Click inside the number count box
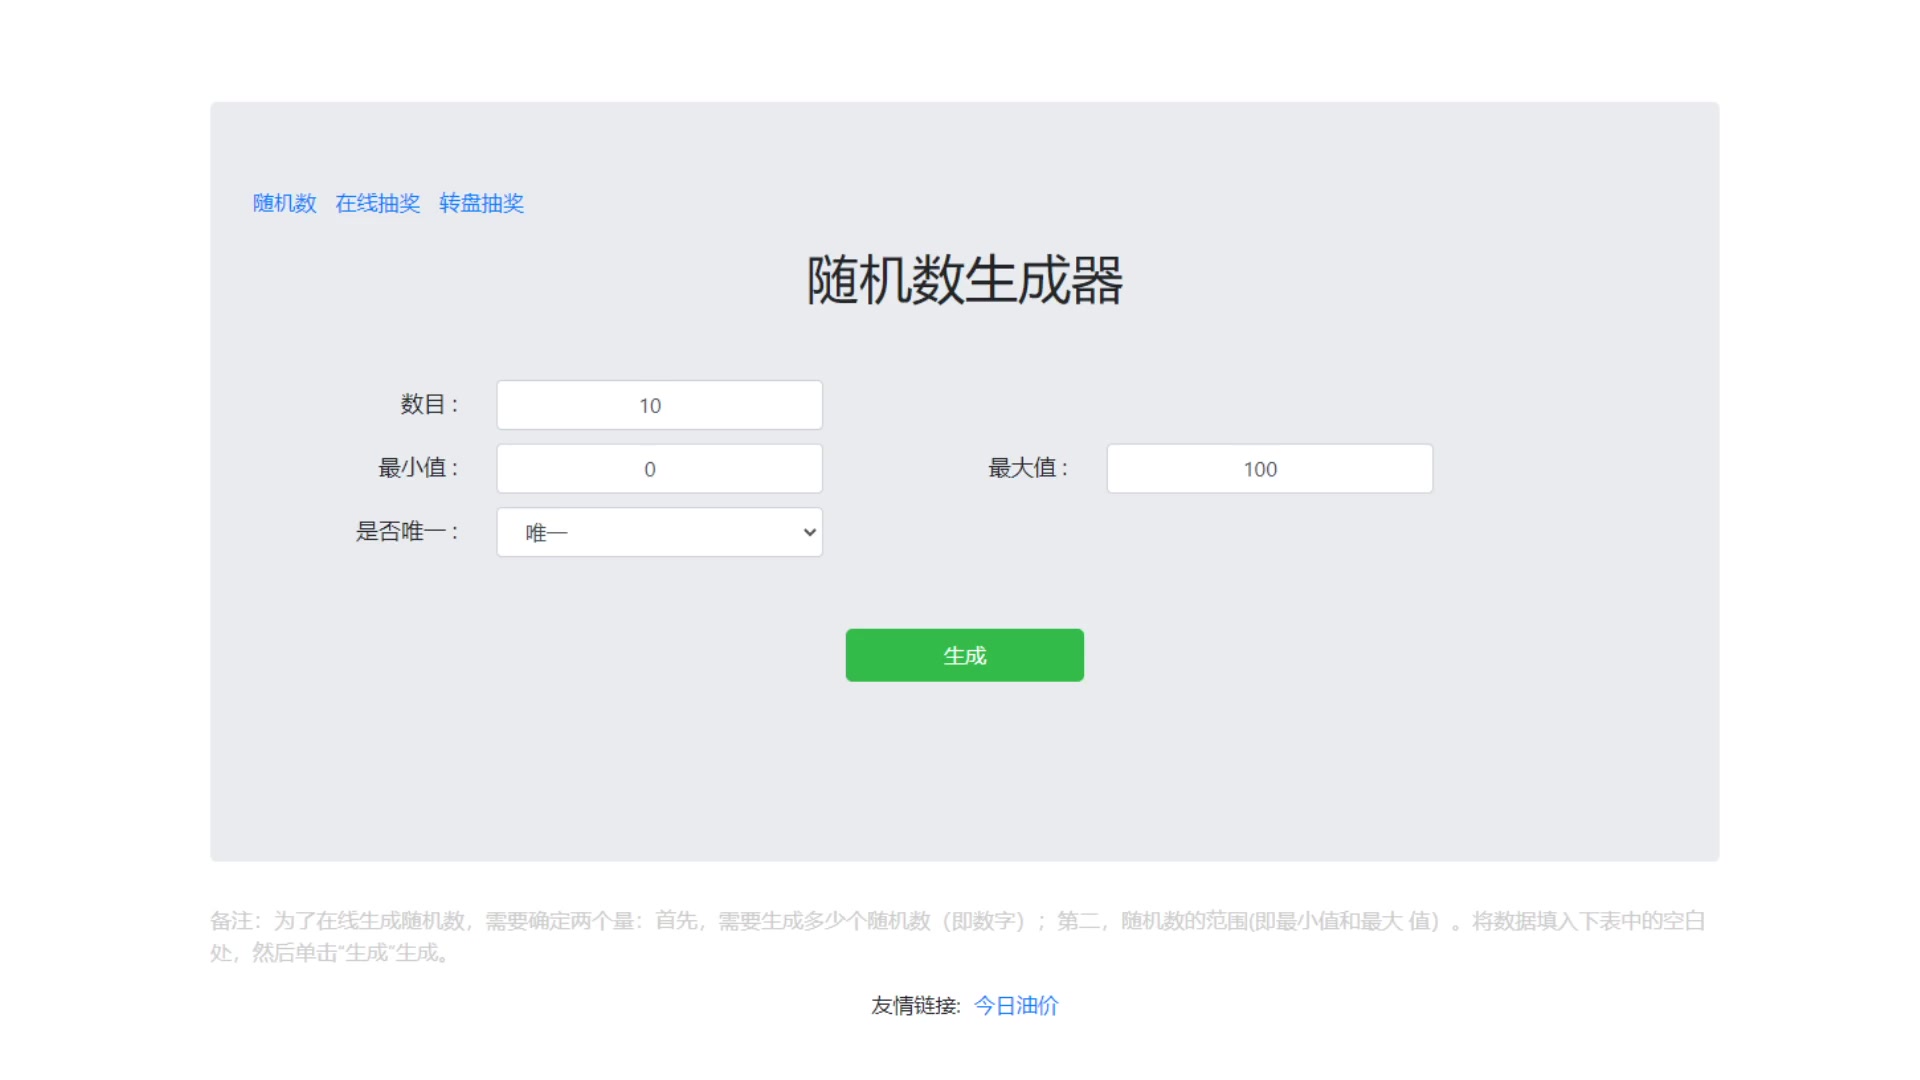The height and width of the screenshot is (1080, 1920). [659, 404]
